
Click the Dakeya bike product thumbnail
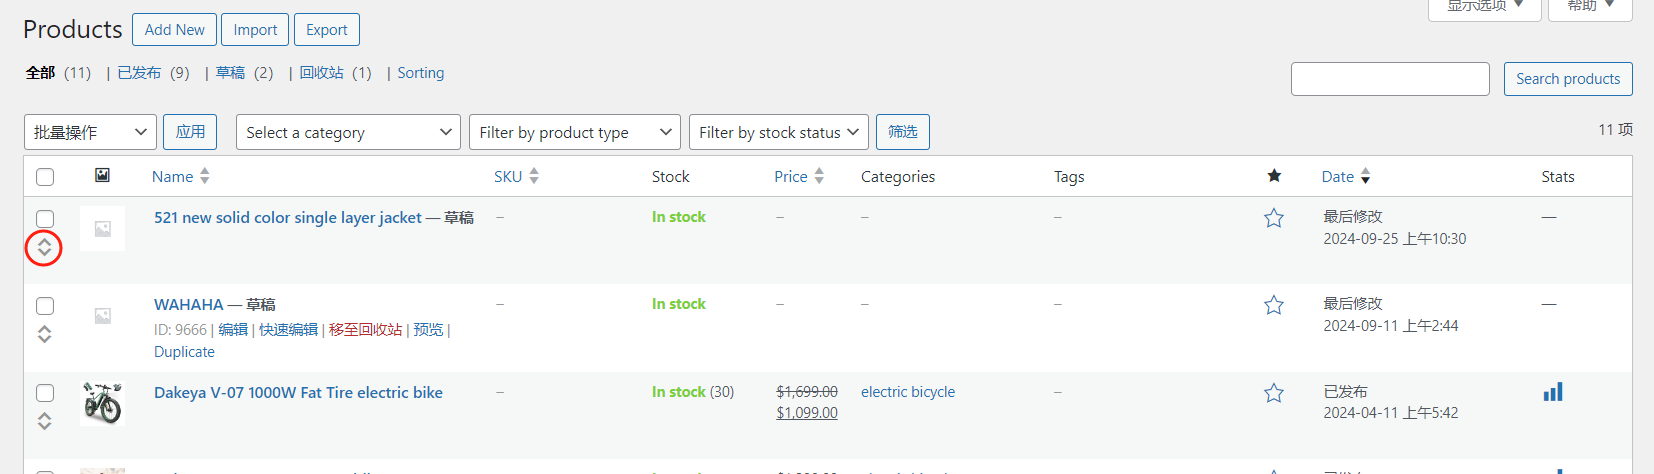102,403
